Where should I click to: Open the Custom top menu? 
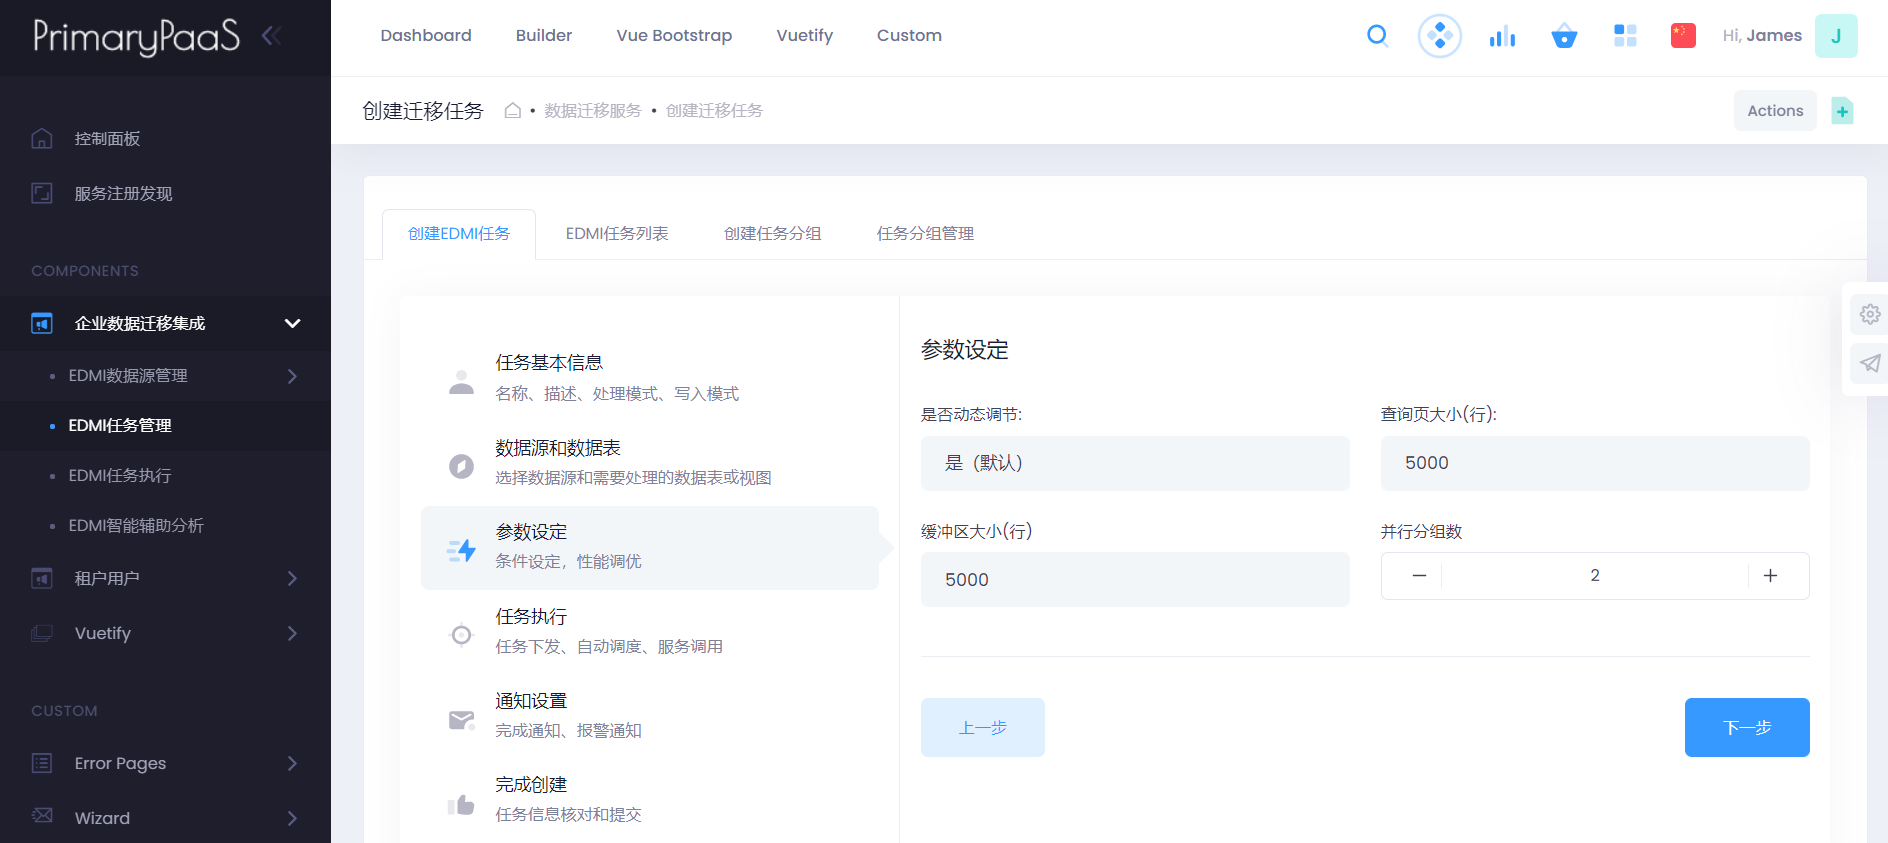coord(909,36)
